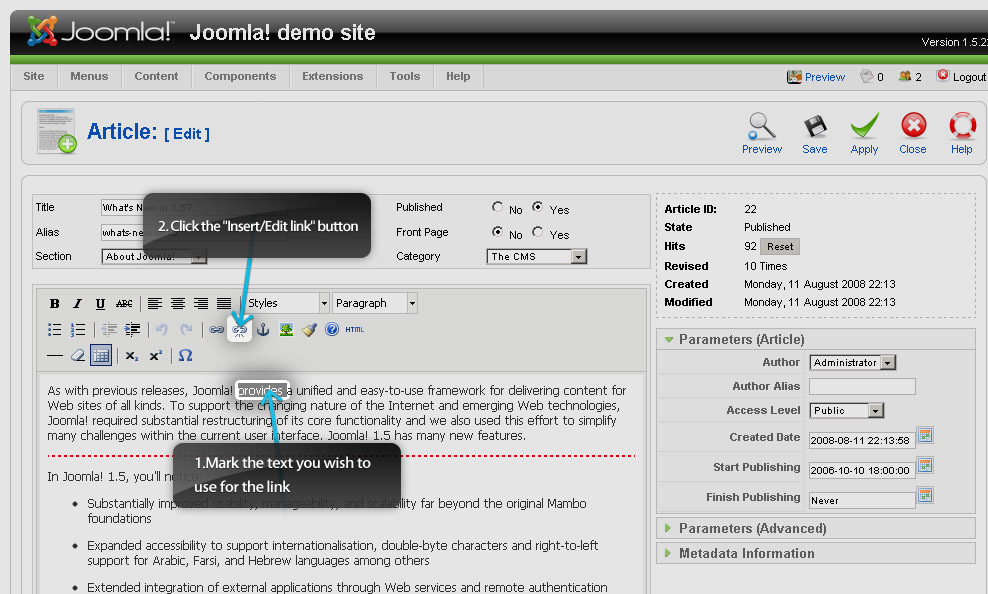Set Published to No
The image size is (988, 594).
(x=498, y=207)
